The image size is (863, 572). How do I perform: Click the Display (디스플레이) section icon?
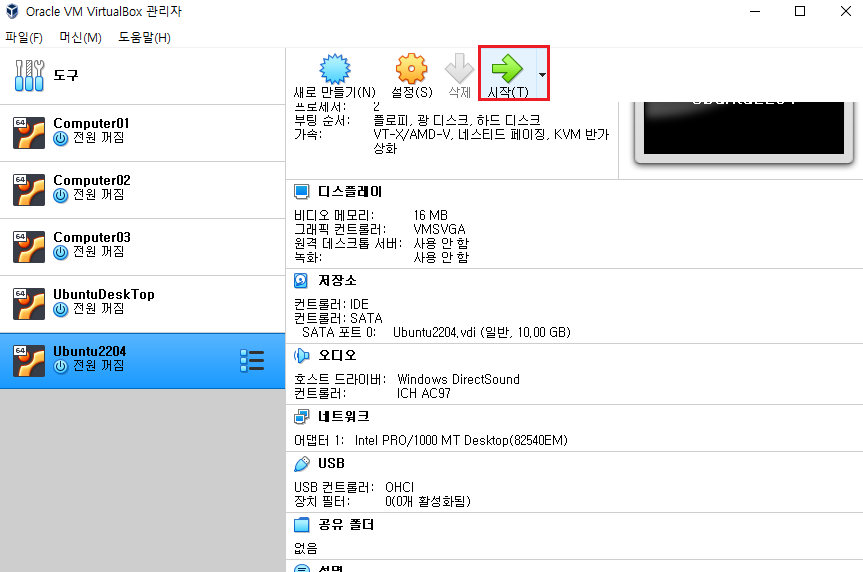tap(301, 192)
